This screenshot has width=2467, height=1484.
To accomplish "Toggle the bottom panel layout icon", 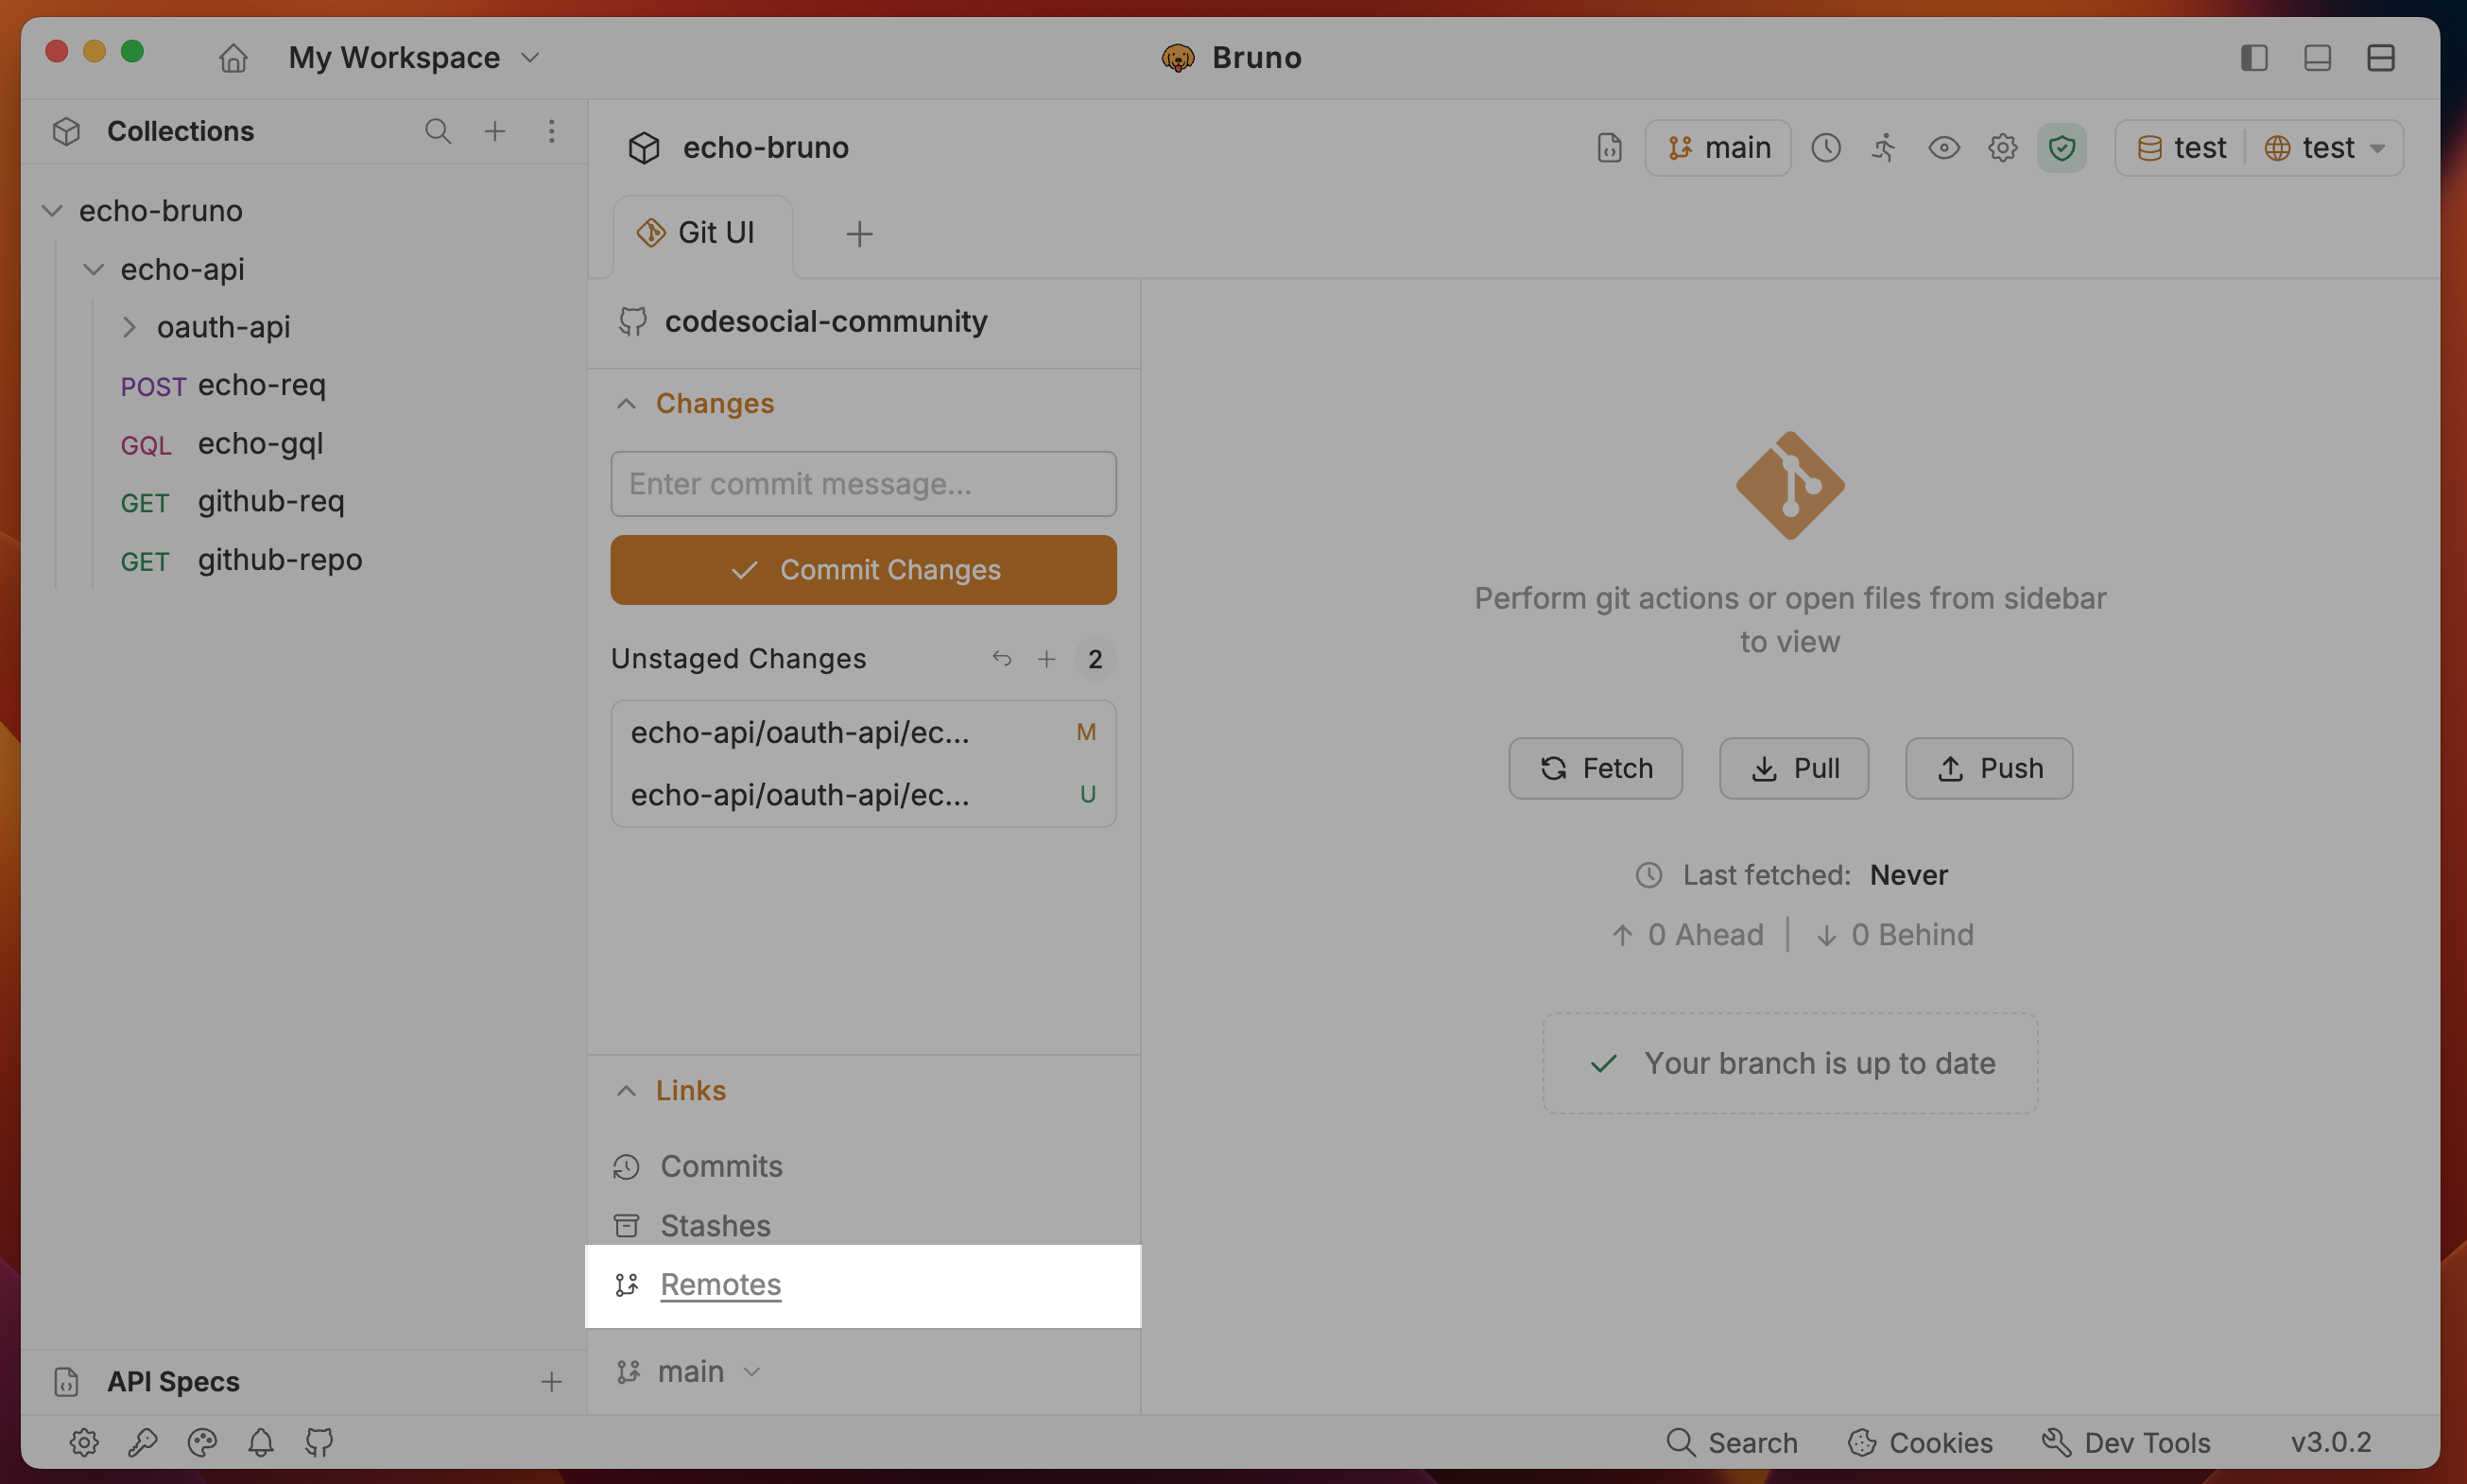I will tap(2317, 58).
